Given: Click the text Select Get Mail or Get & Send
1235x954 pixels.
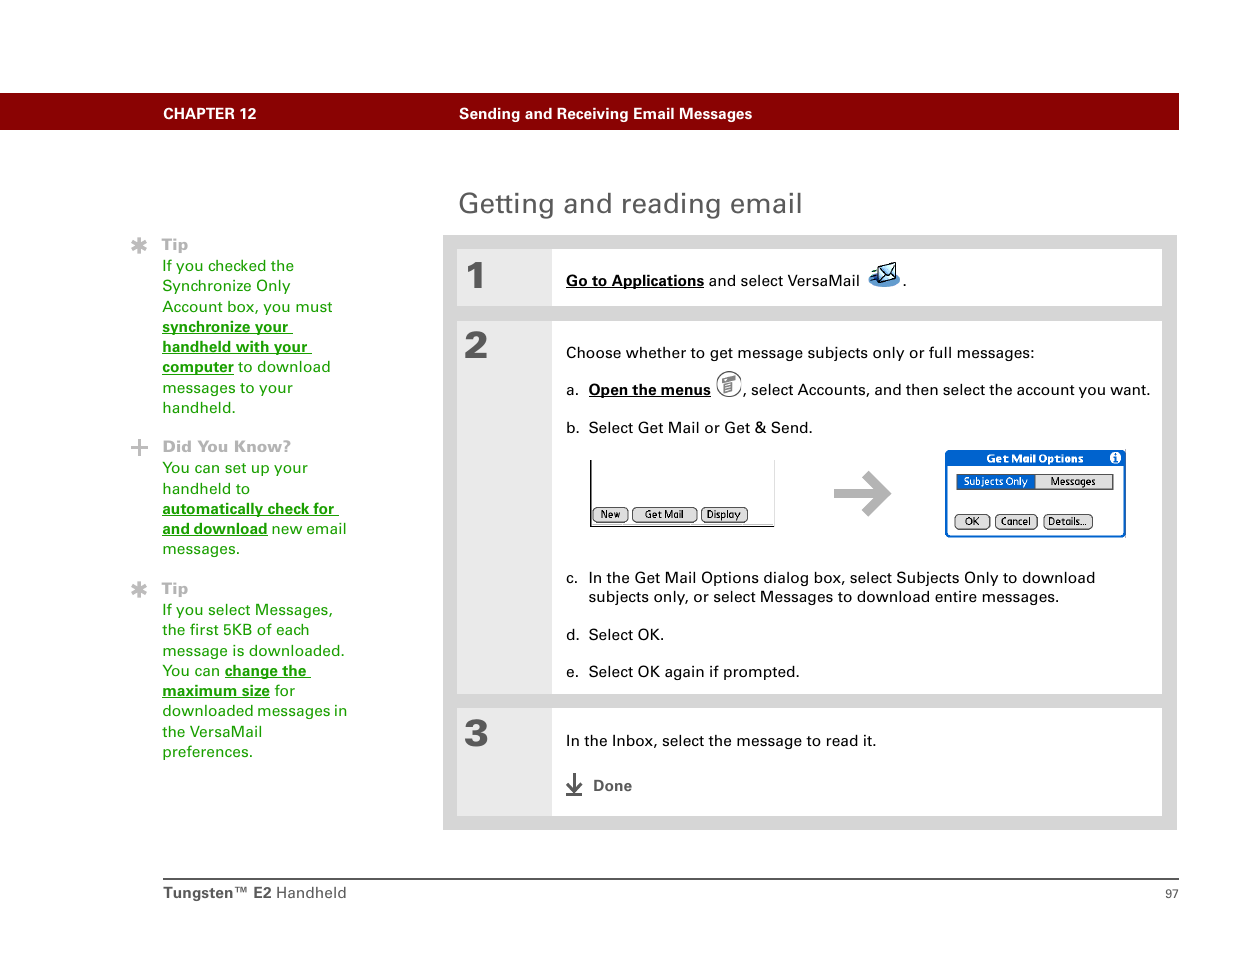Looking at the screenshot, I should coord(700,428).
